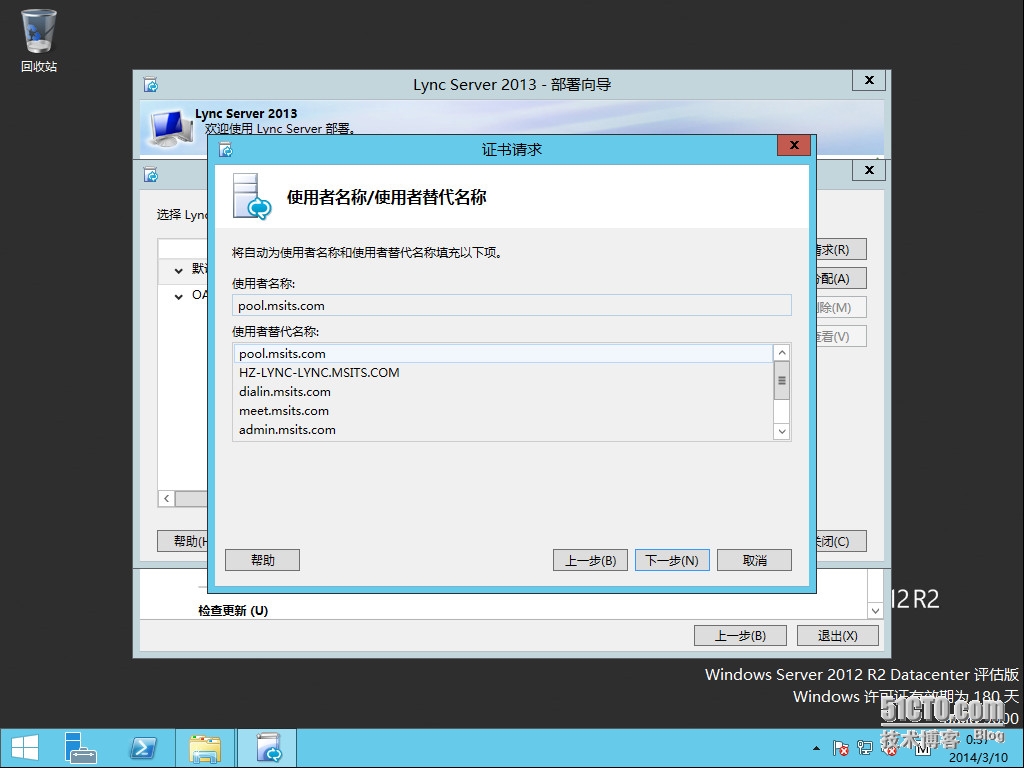The height and width of the screenshot is (768, 1024).
Task: Click the Windows Start button
Action: click(x=25, y=748)
